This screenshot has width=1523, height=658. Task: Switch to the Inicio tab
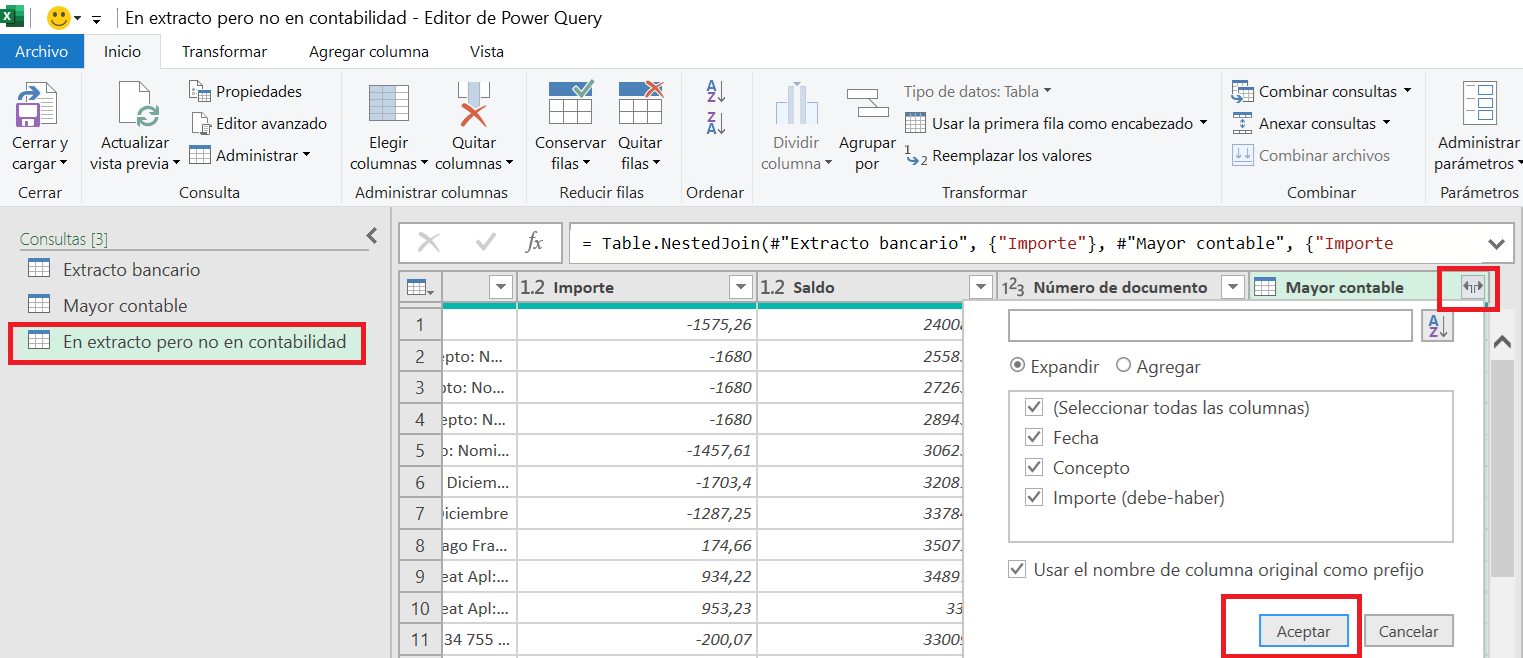[x=123, y=51]
